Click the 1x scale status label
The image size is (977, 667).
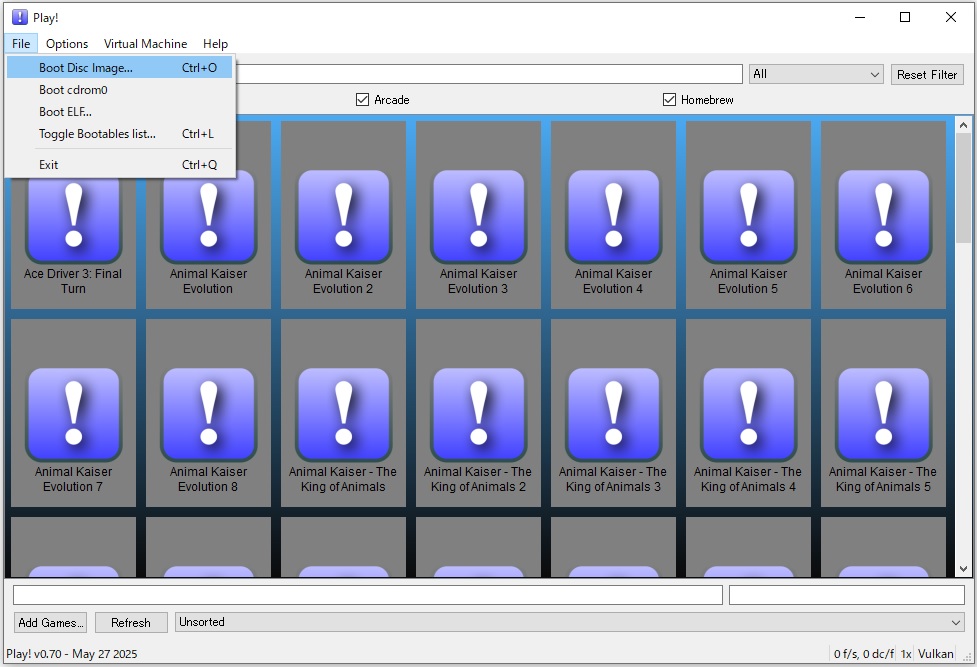pos(906,653)
